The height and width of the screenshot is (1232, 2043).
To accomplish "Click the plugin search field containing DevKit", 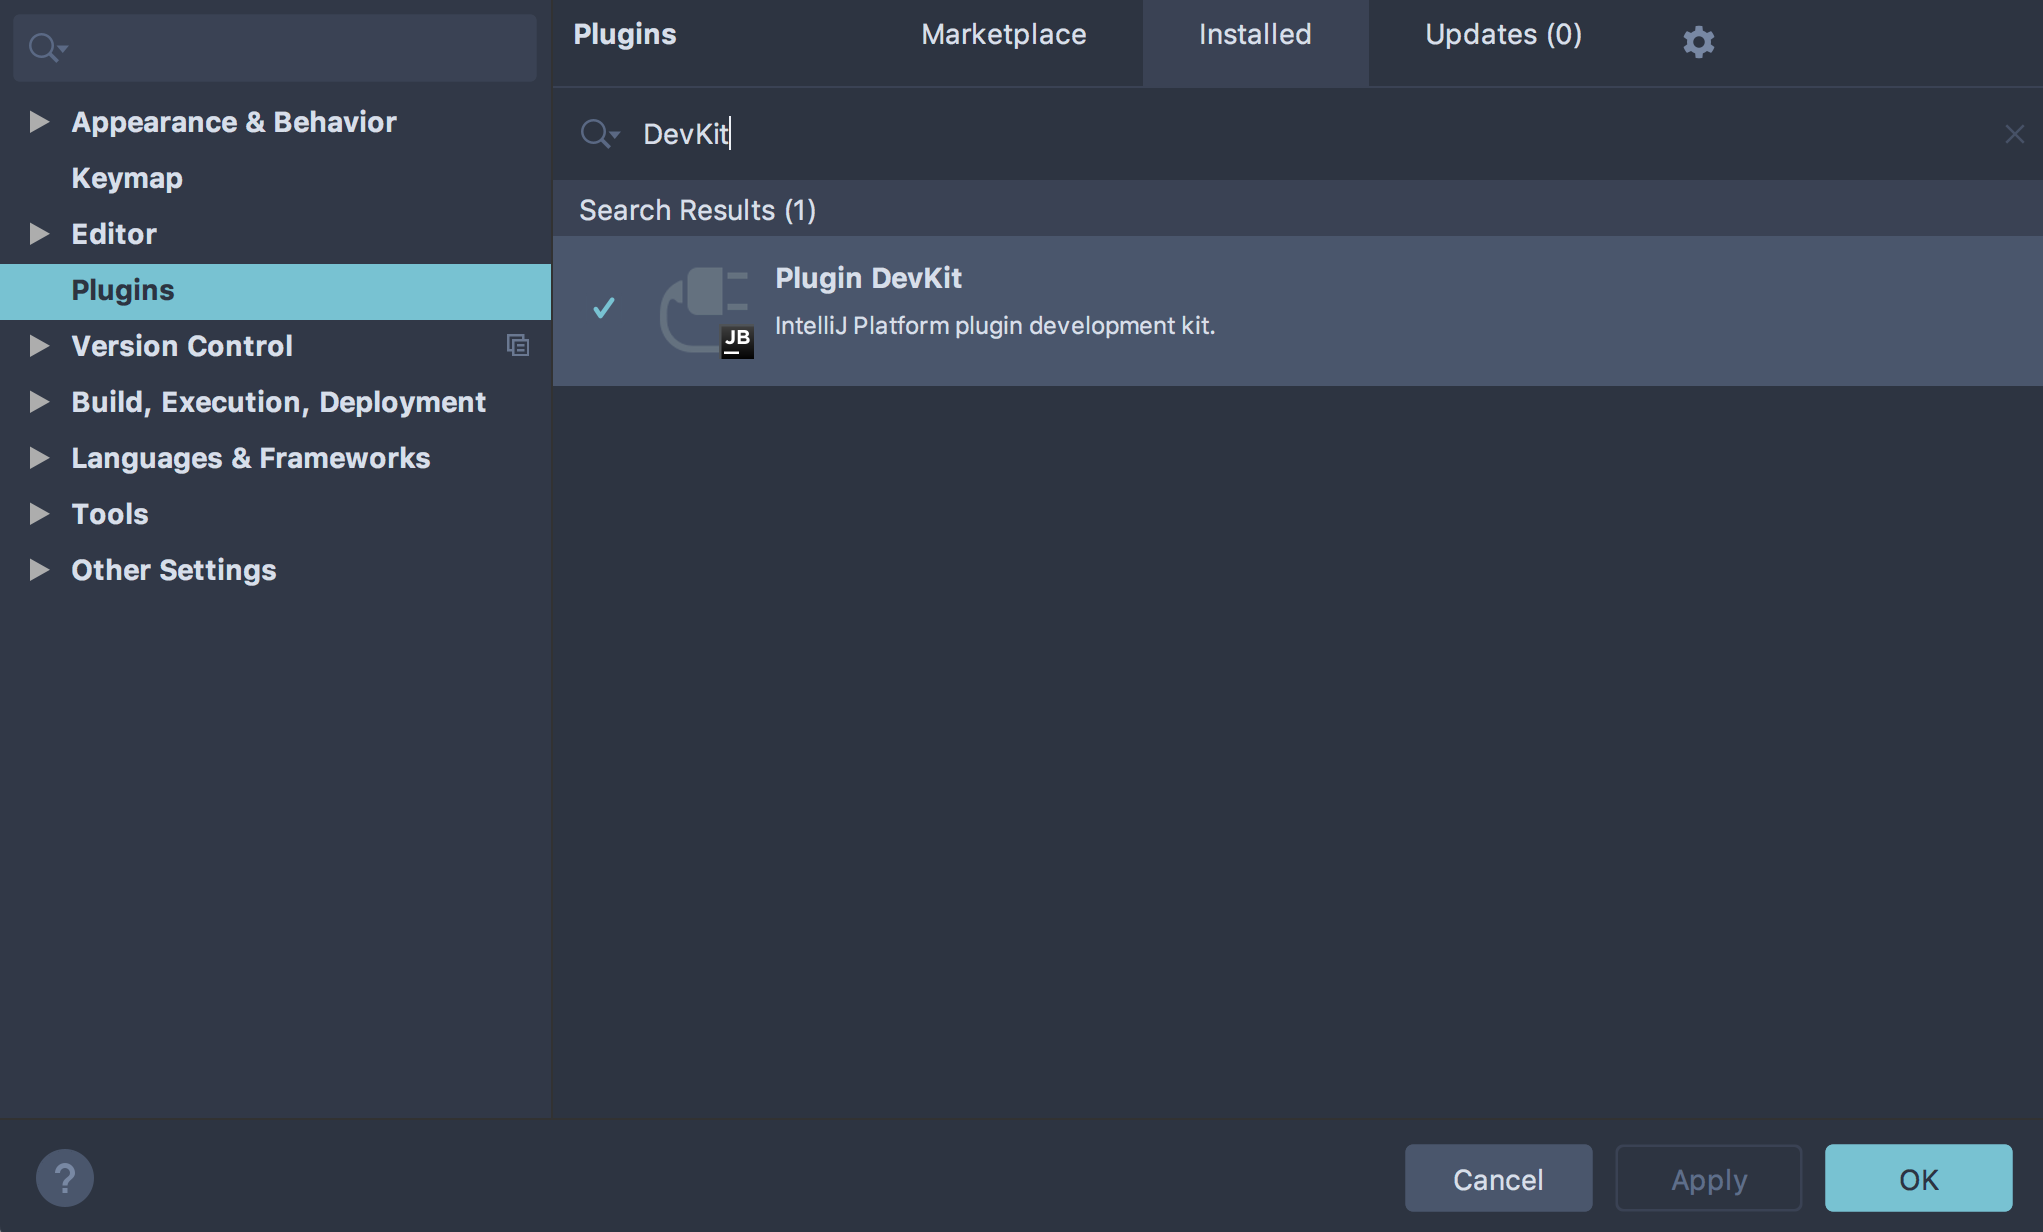I will [x=1298, y=134].
